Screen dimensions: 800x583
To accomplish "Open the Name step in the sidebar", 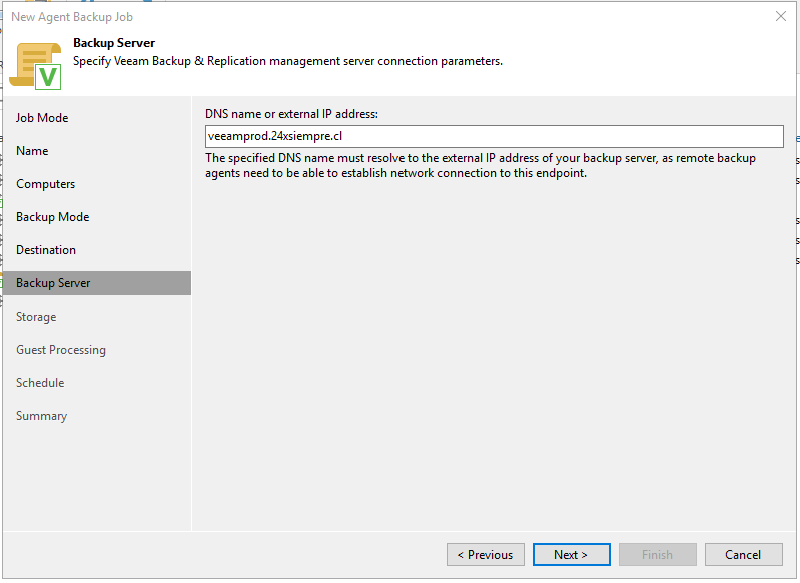I will click(x=32, y=151).
